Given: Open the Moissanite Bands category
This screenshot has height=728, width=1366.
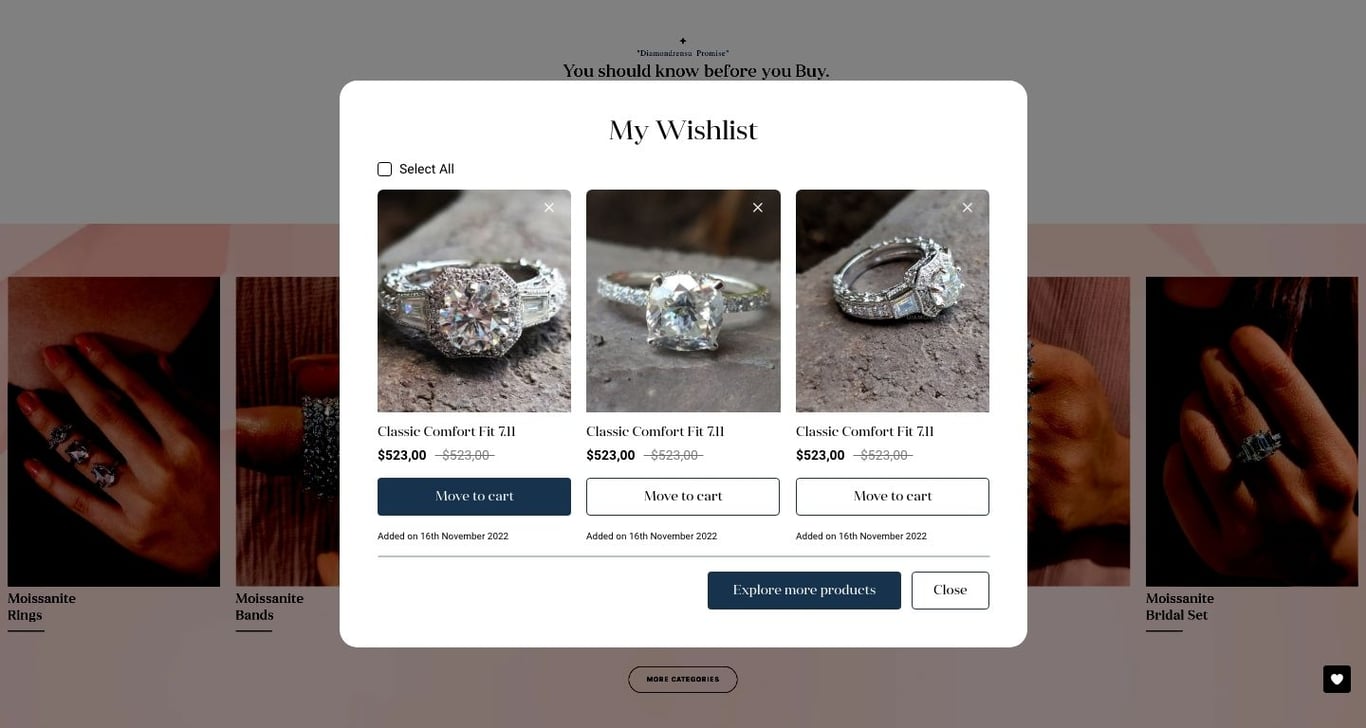Looking at the screenshot, I should [270, 607].
